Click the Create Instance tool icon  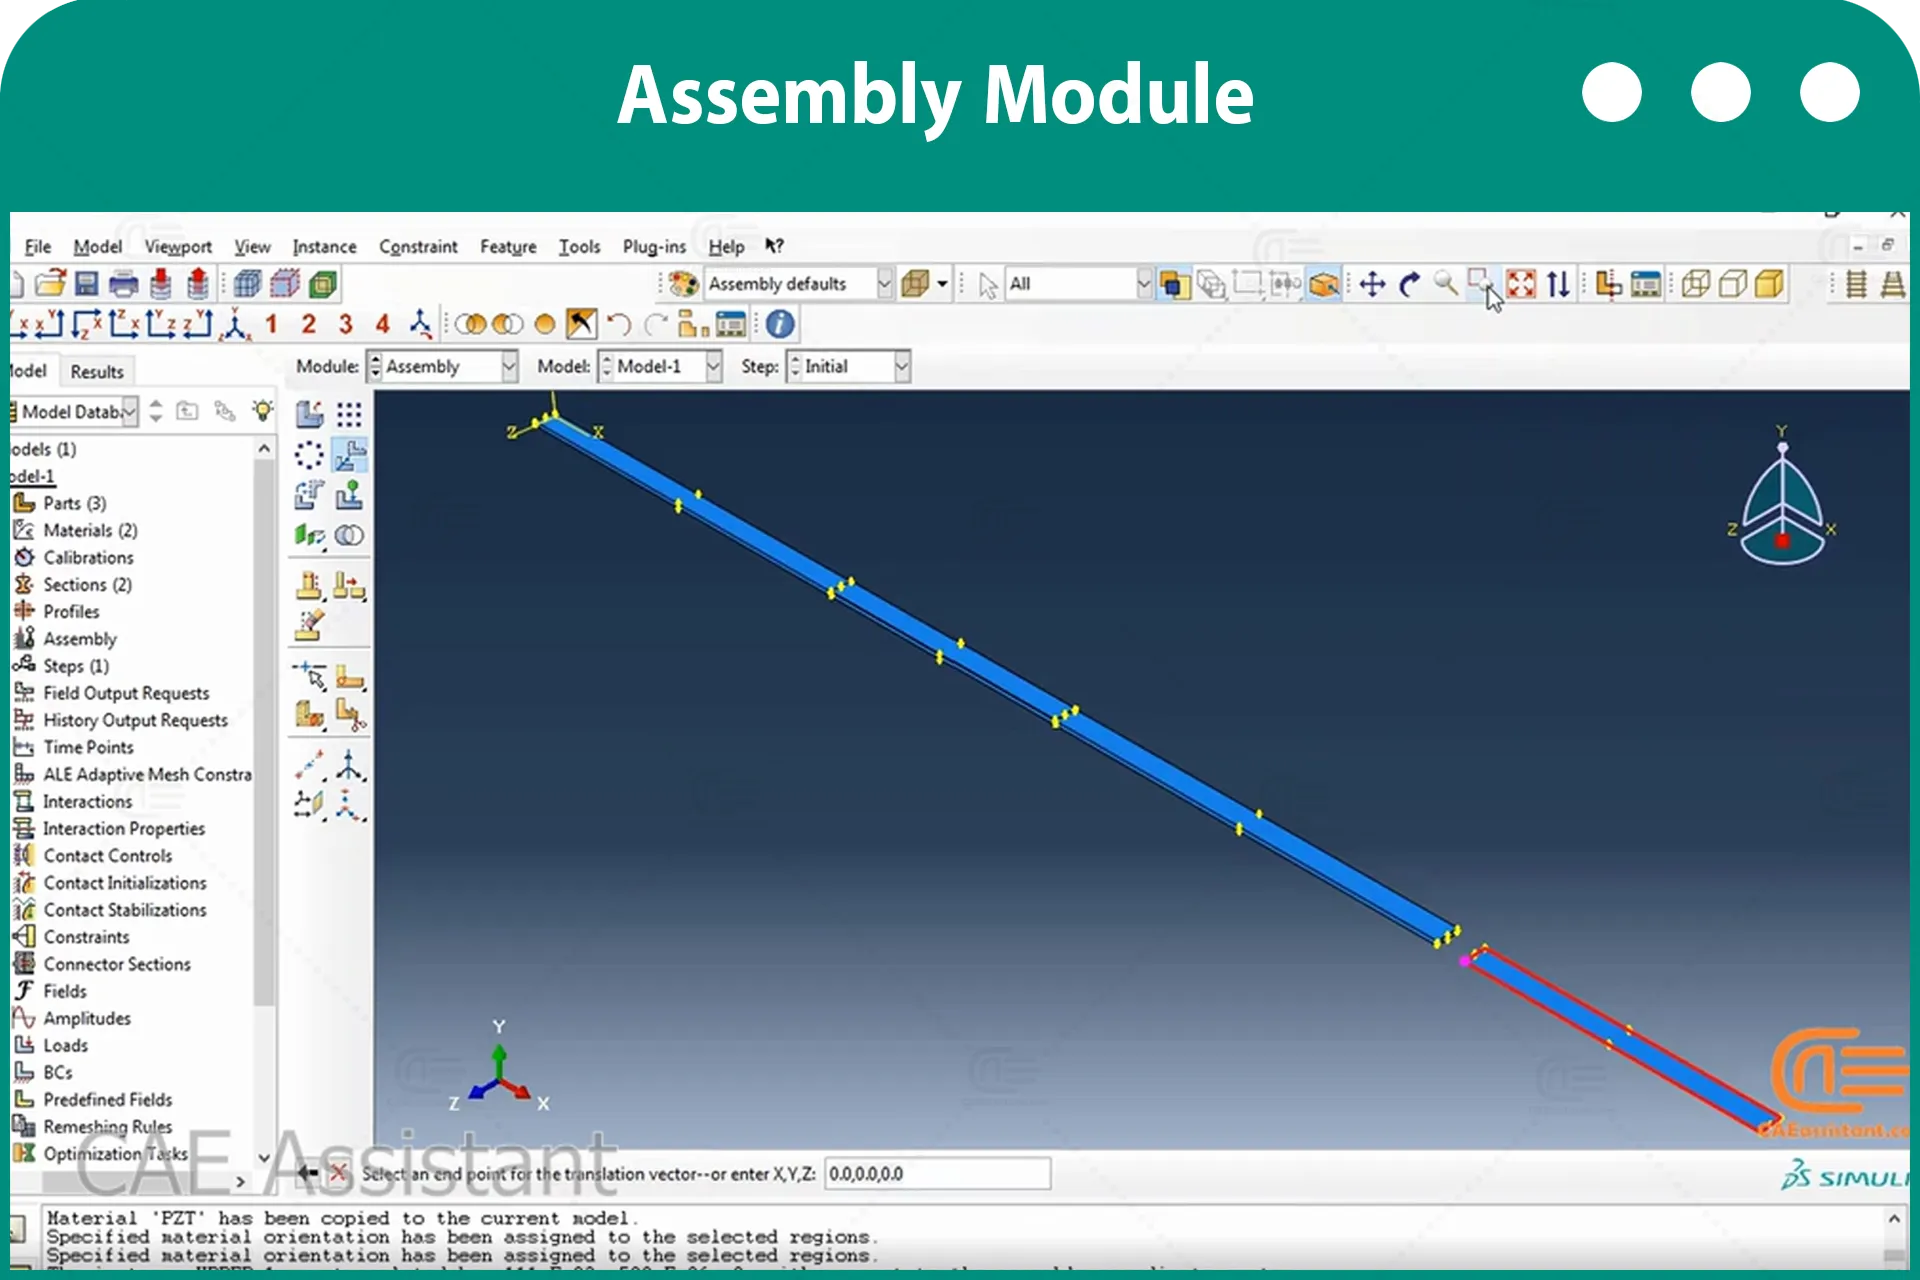point(309,414)
